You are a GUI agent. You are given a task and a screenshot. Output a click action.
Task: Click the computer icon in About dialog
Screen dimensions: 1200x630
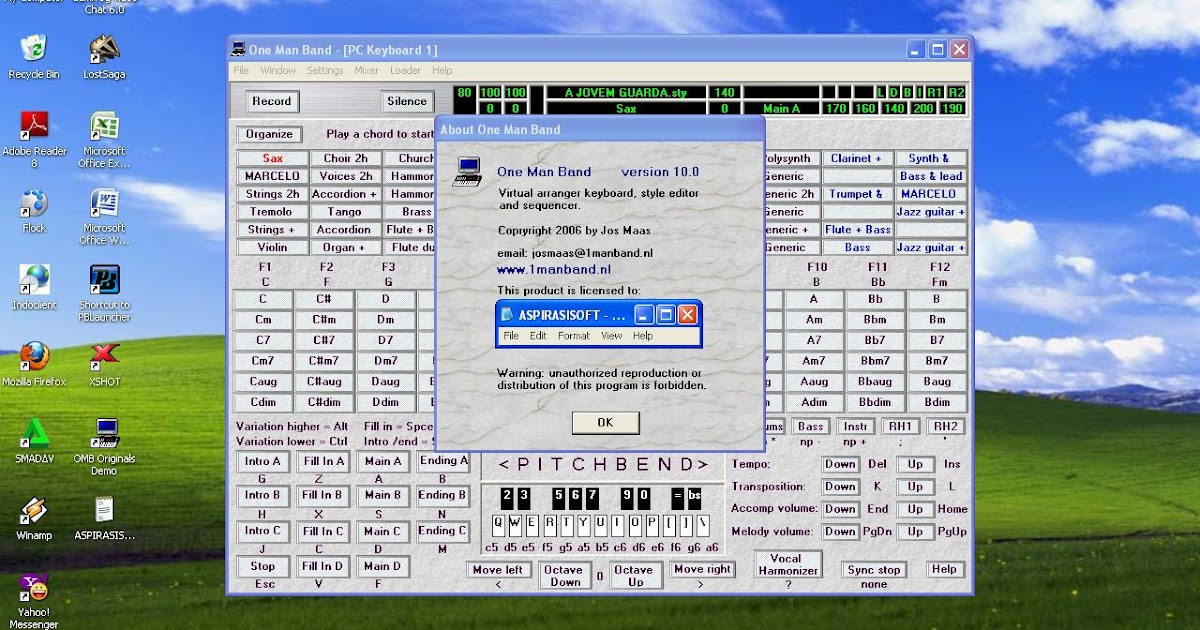point(466,171)
